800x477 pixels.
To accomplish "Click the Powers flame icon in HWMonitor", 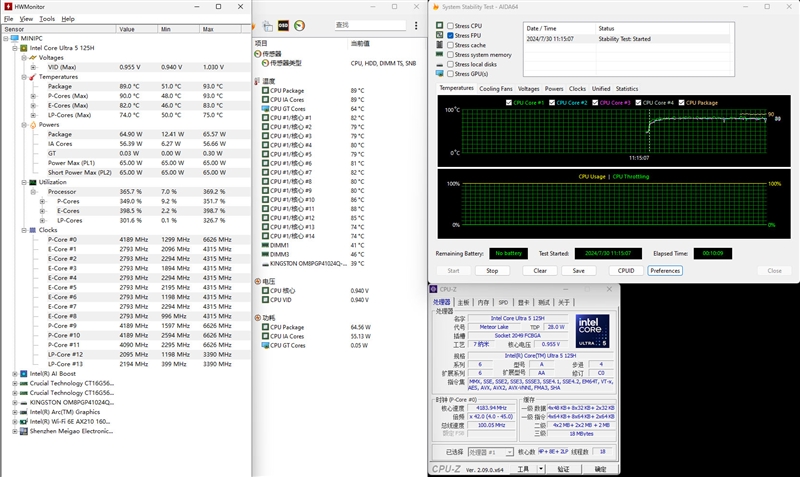I will pos(33,124).
